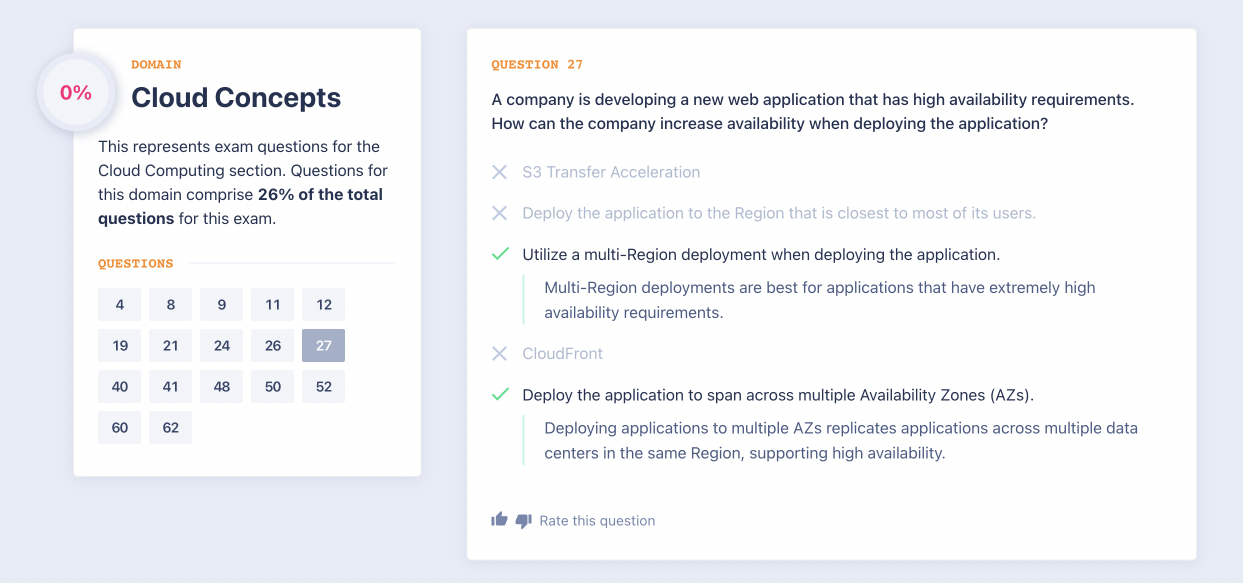The image size is (1243, 583).
Task: Click the thumbs down rating icon
Action: click(x=523, y=521)
